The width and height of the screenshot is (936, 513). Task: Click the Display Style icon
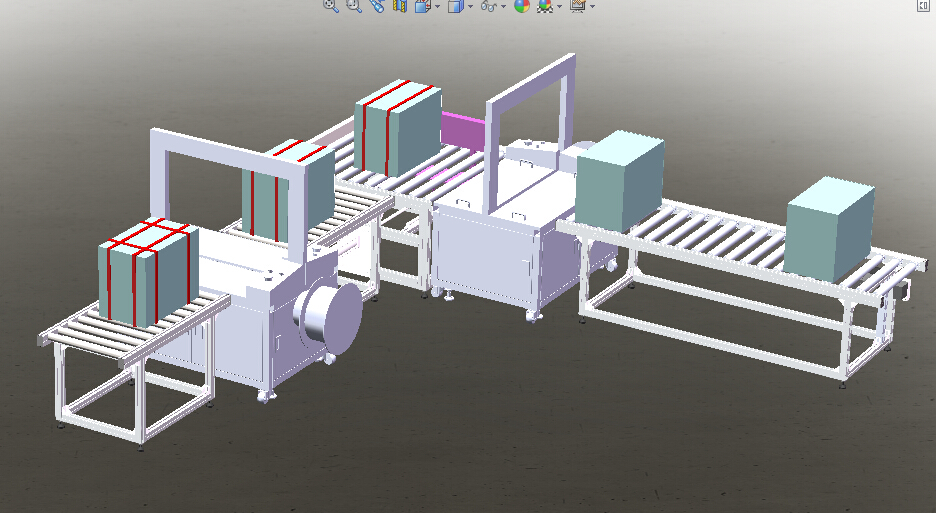coord(455,5)
